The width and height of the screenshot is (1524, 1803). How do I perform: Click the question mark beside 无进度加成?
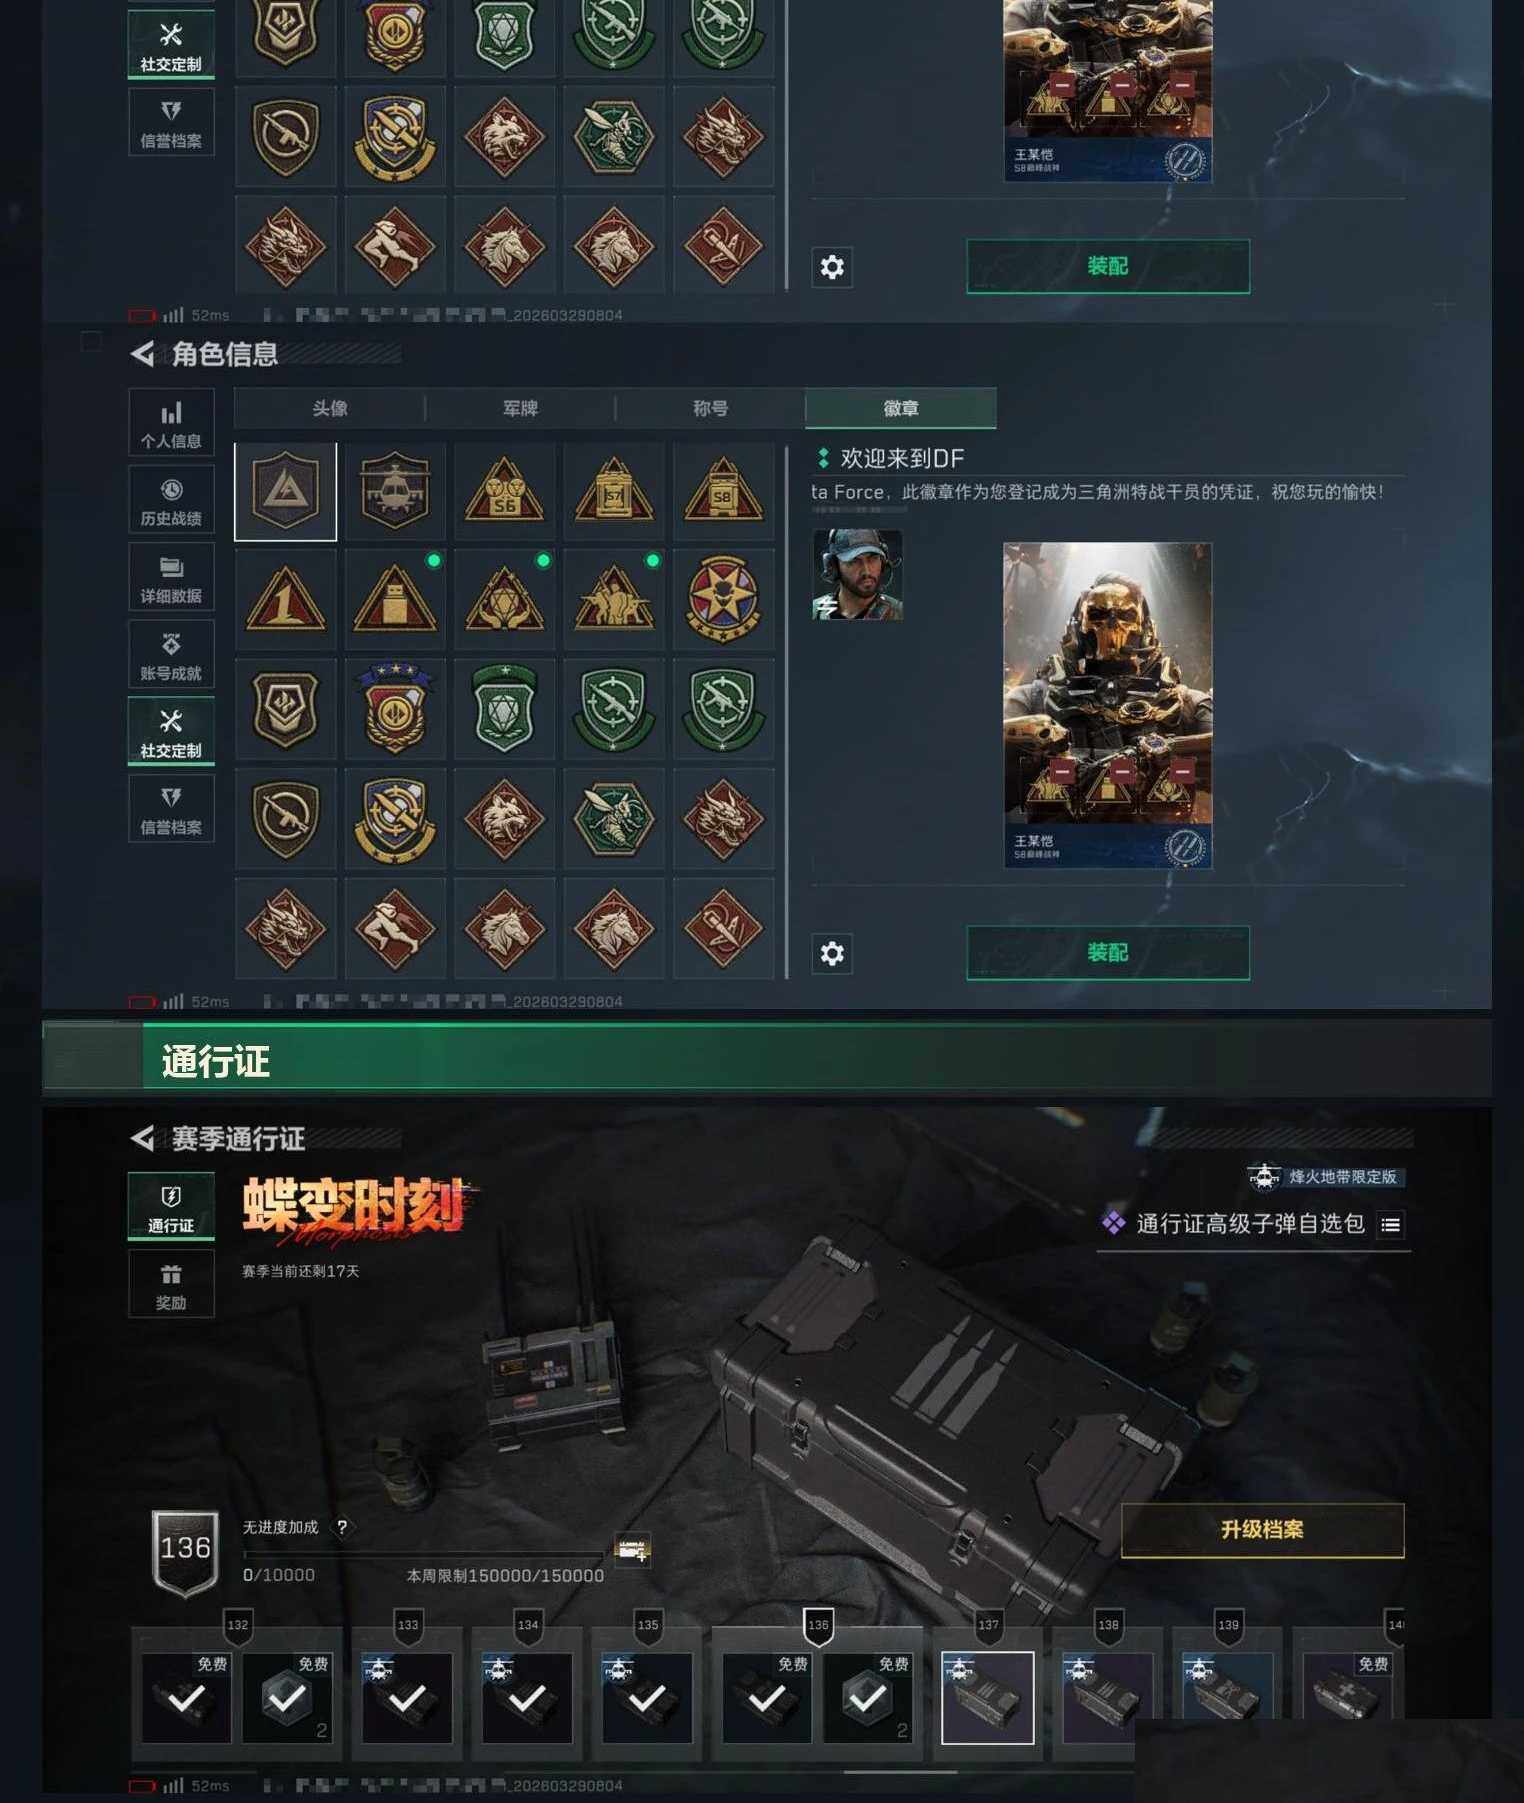click(342, 1527)
